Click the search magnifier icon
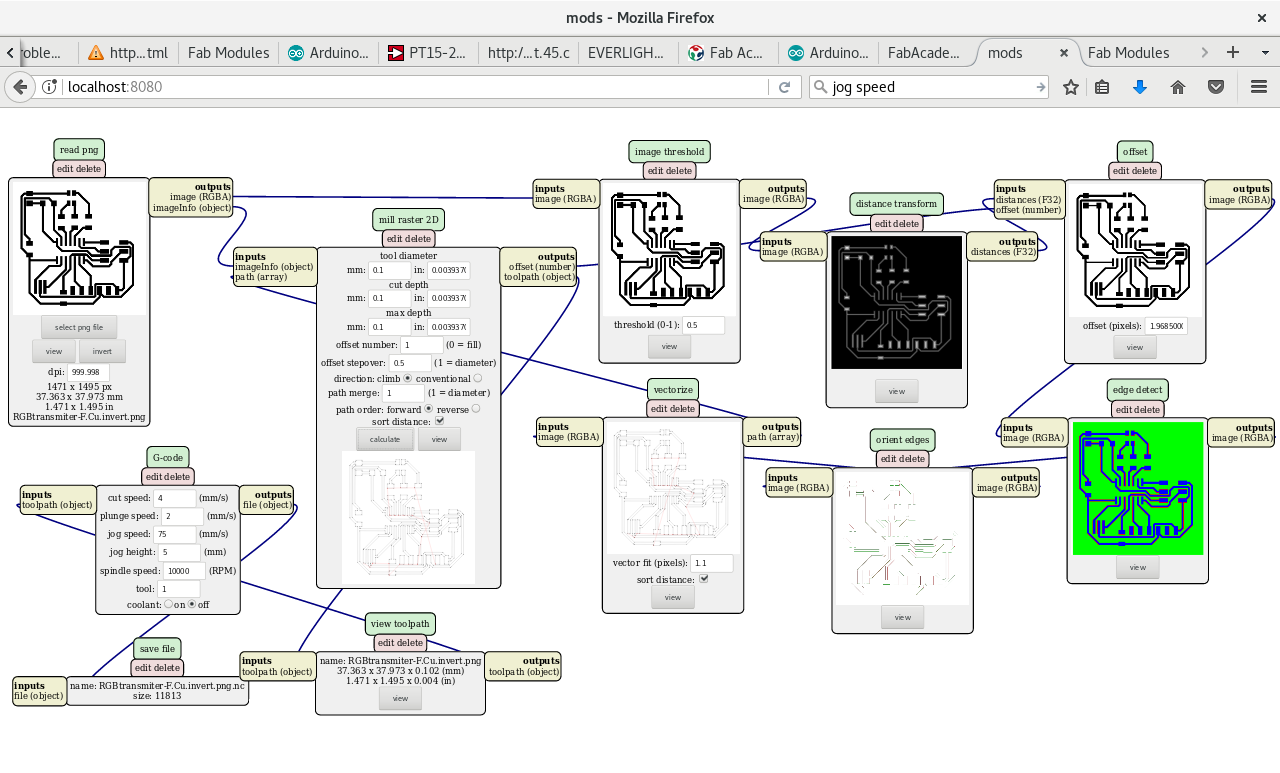This screenshot has width=1280, height=773. (x=821, y=87)
